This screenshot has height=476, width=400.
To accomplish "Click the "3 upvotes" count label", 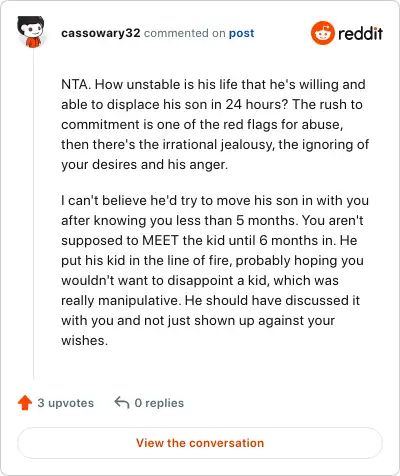I will click(x=66, y=403).
